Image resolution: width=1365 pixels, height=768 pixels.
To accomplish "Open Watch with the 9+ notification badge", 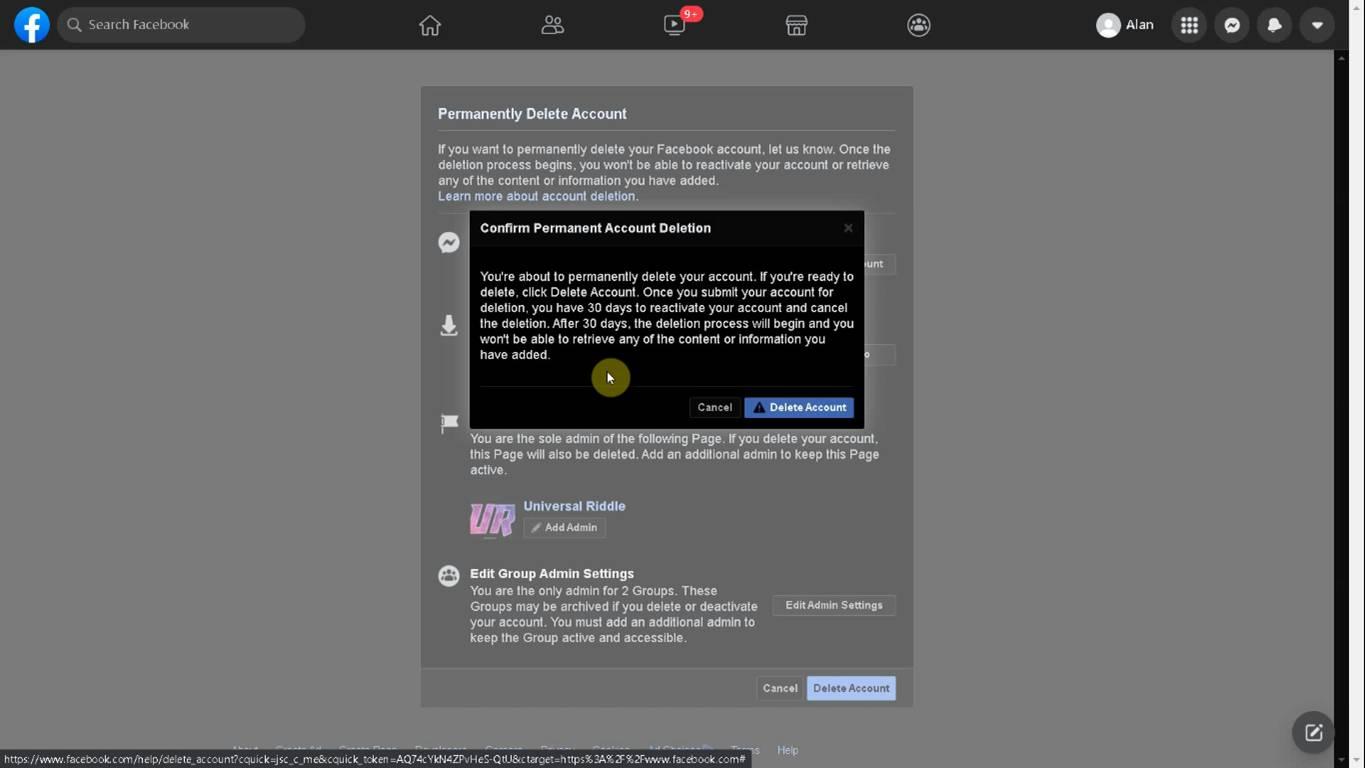I will click(x=674, y=25).
